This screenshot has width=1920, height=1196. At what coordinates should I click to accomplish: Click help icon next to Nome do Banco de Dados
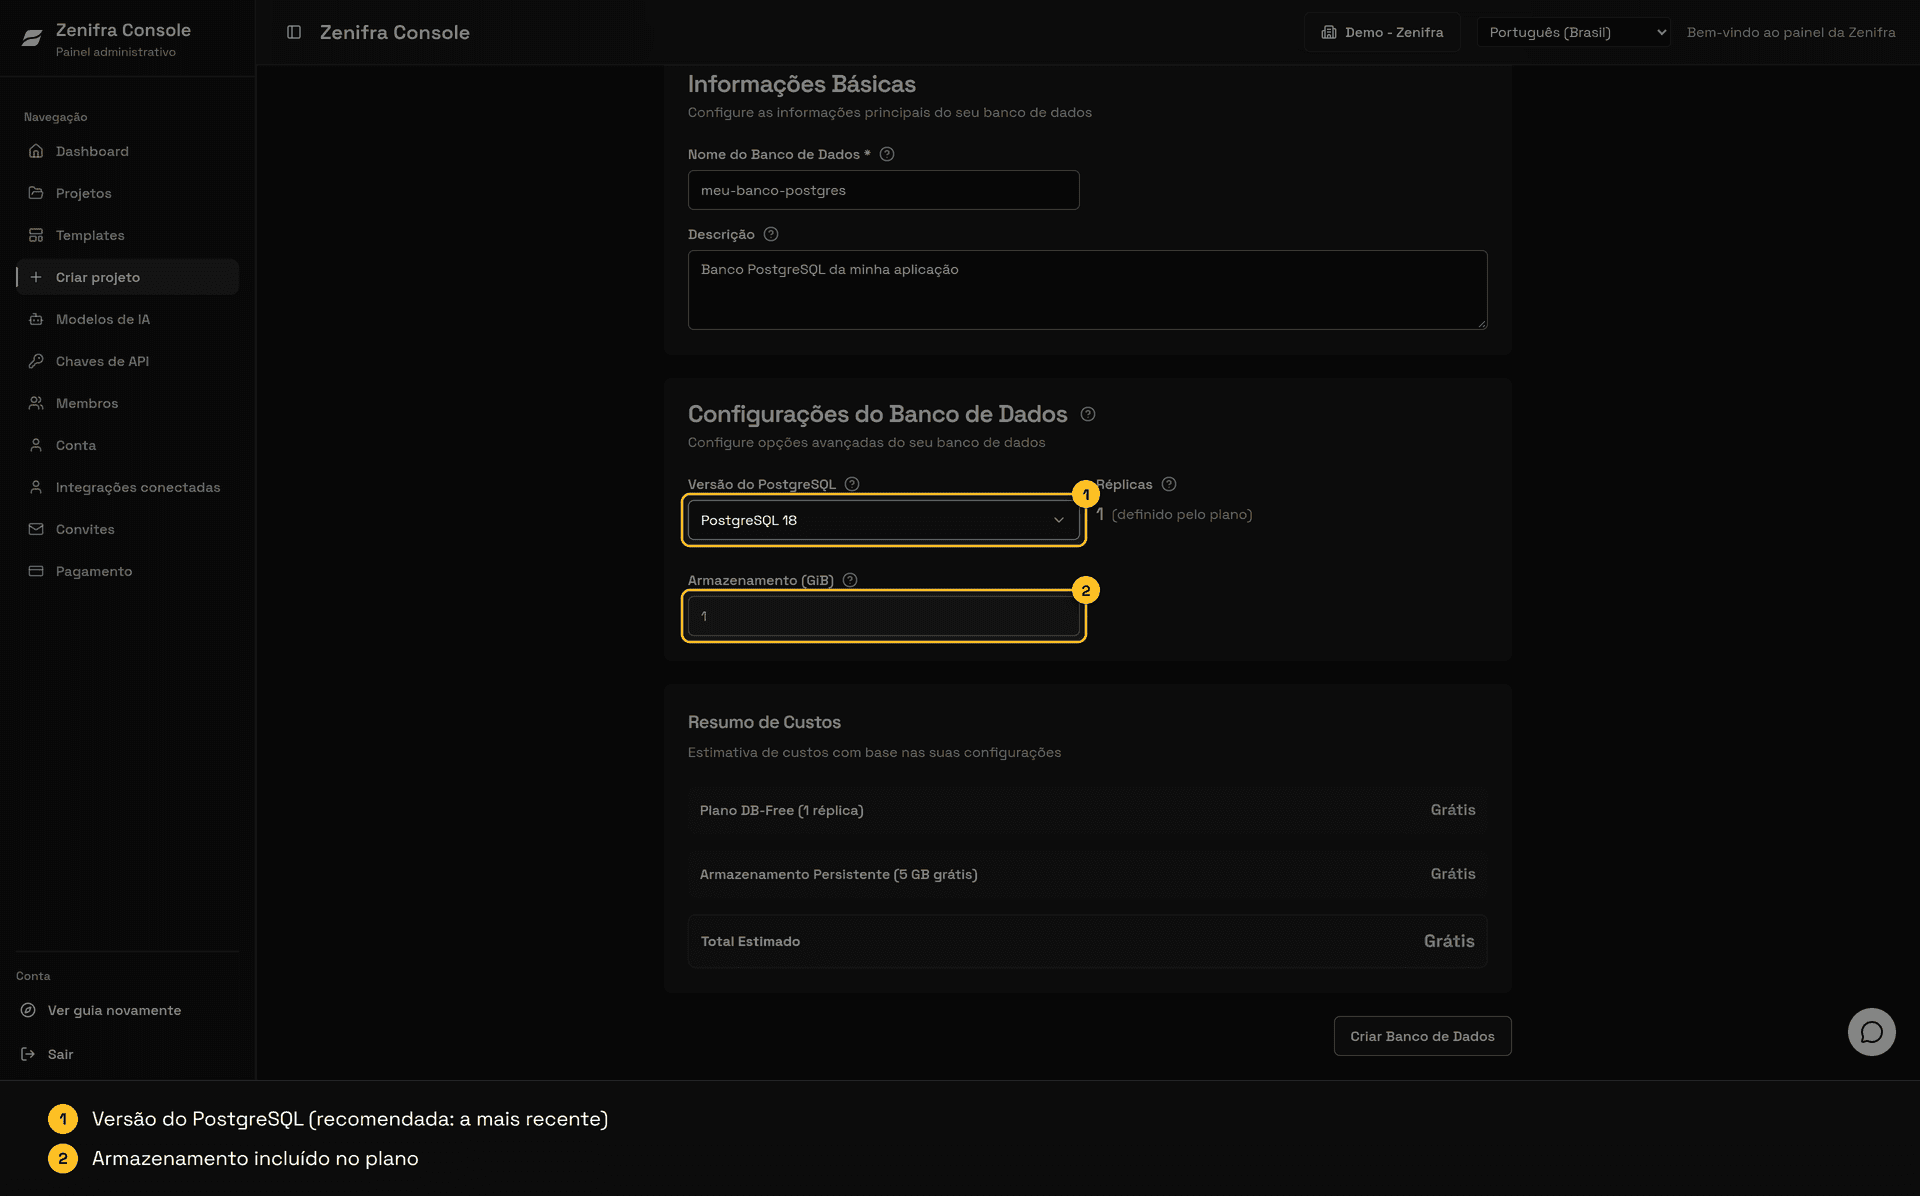887,154
